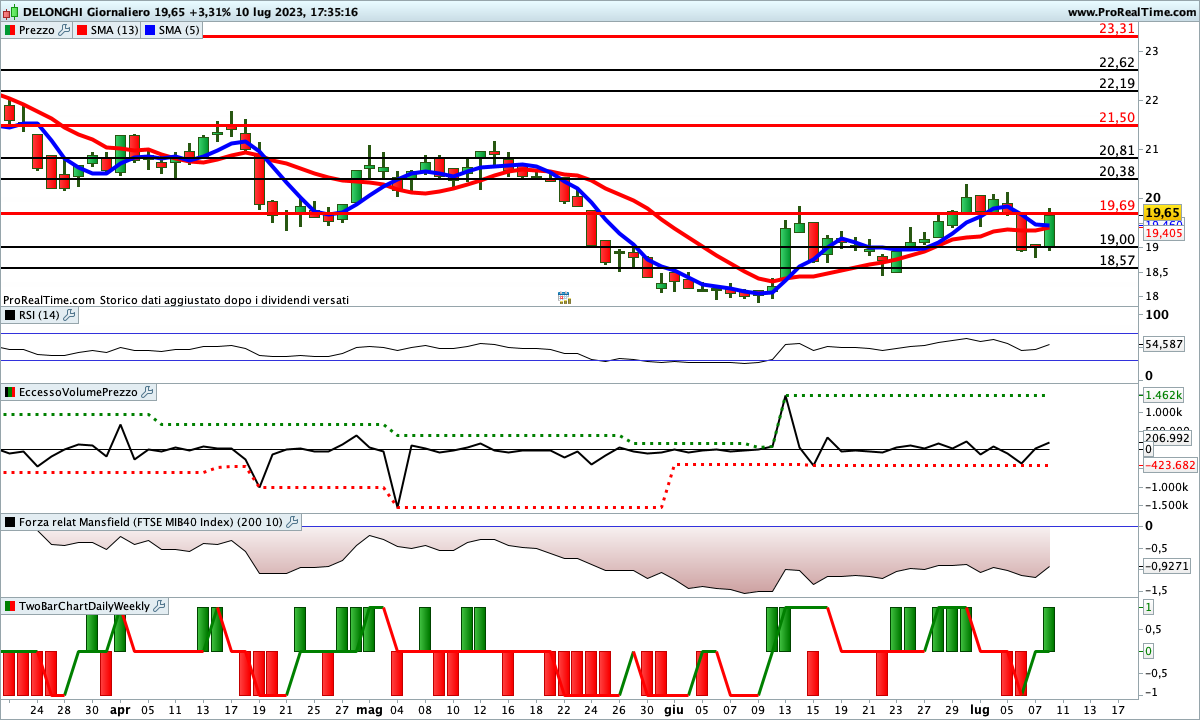This screenshot has height=720, width=1200.
Task: Click the yellow 19,65 current price tag
Action: click(x=1163, y=213)
